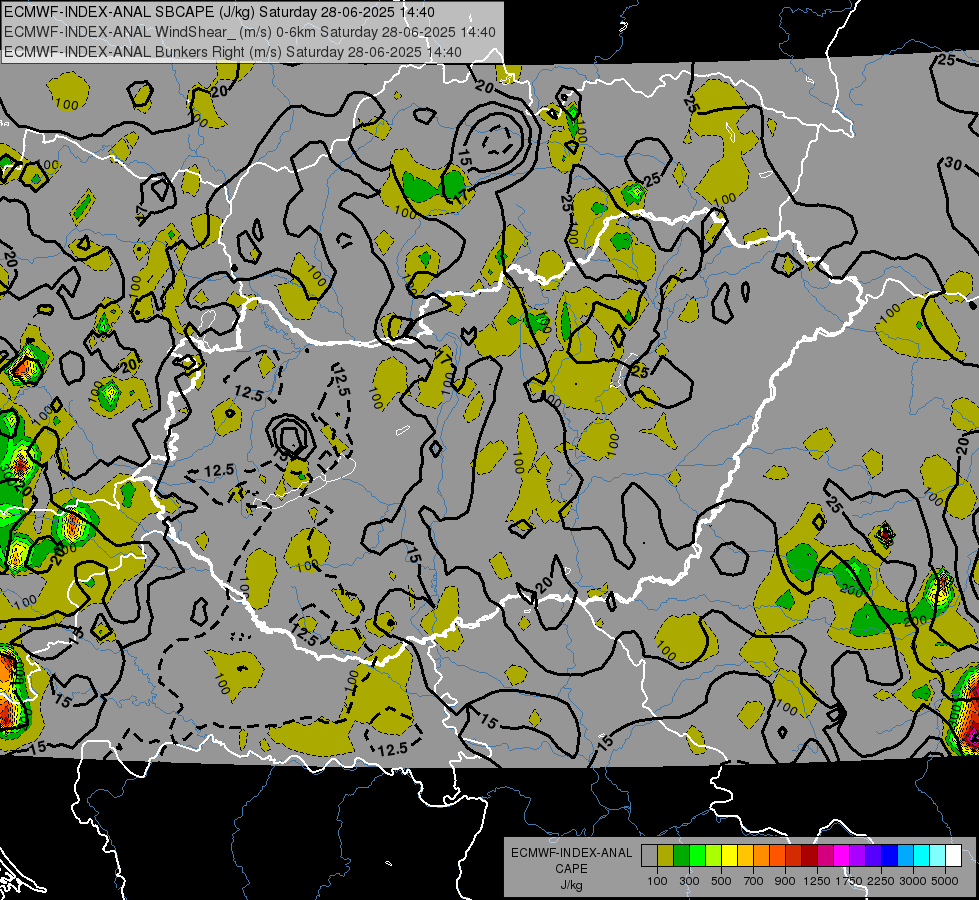Click the legend's 300 tick label
The width and height of the screenshot is (979, 900).
(689, 881)
